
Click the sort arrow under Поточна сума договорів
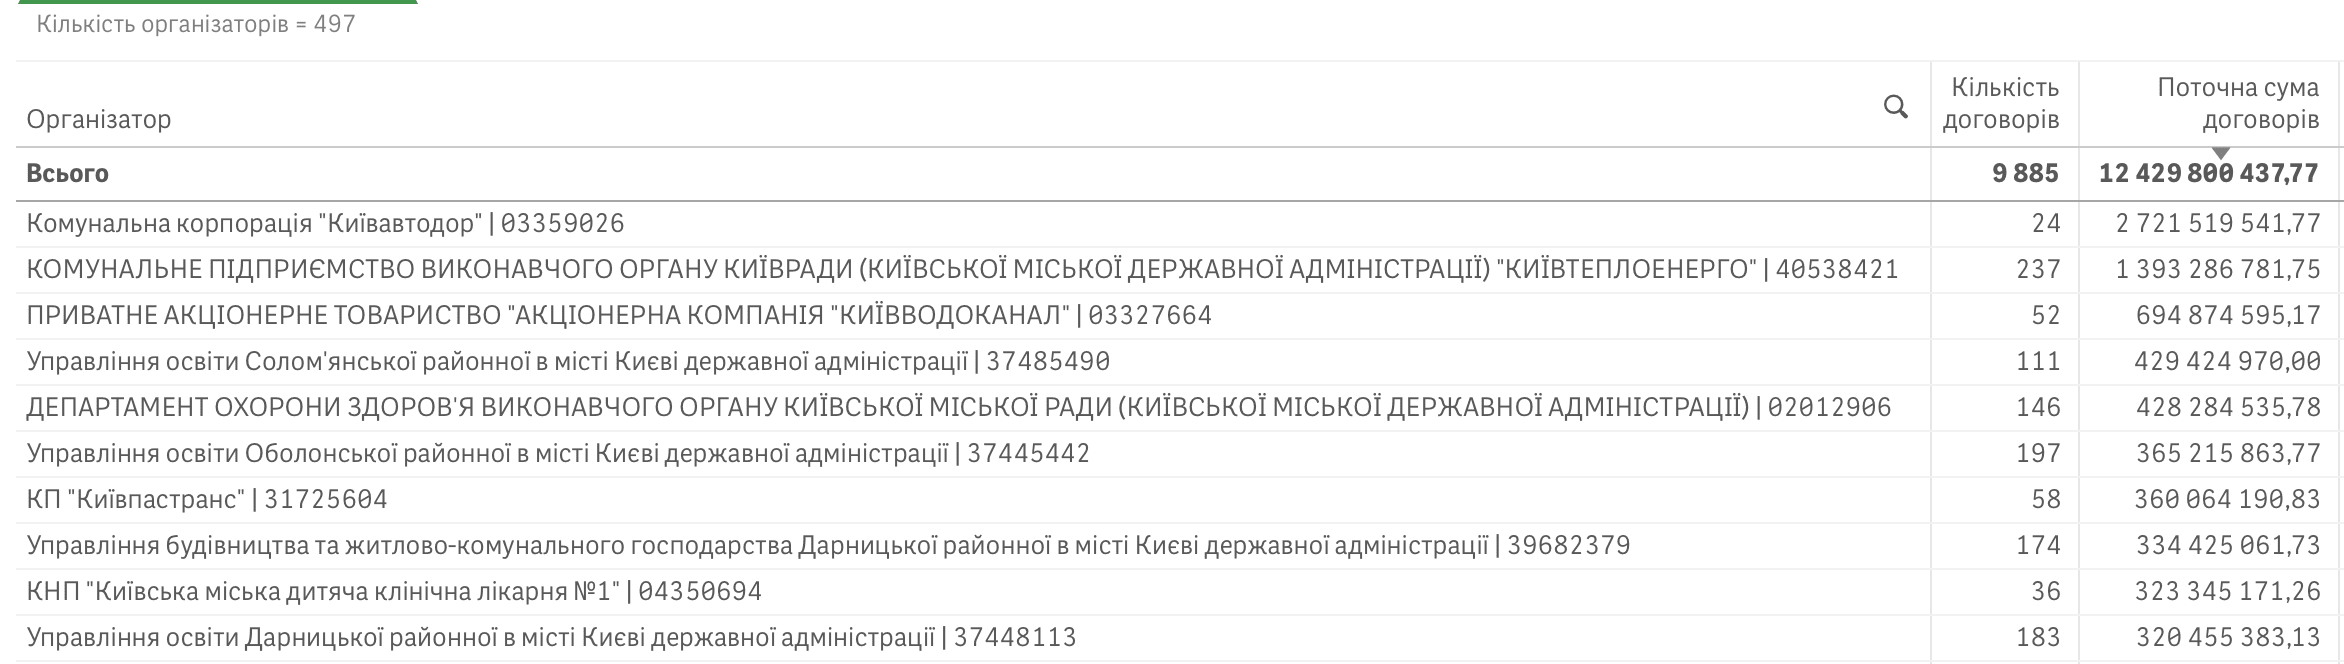[x=2221, y=153]
